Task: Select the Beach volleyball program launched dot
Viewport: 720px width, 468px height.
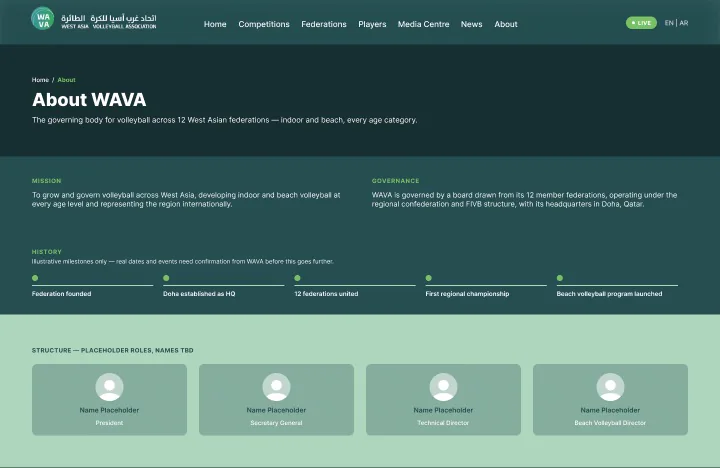Action: (x=560, y=278)
